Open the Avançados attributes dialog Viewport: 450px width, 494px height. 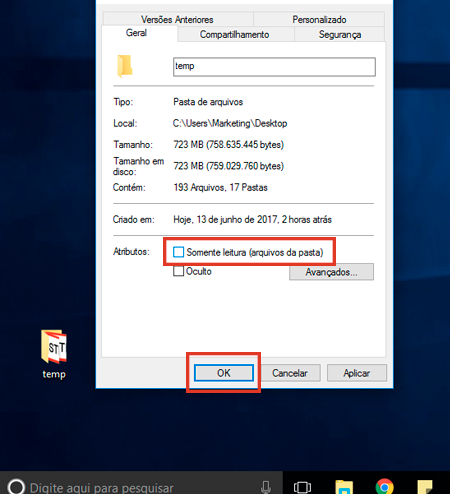331,272
